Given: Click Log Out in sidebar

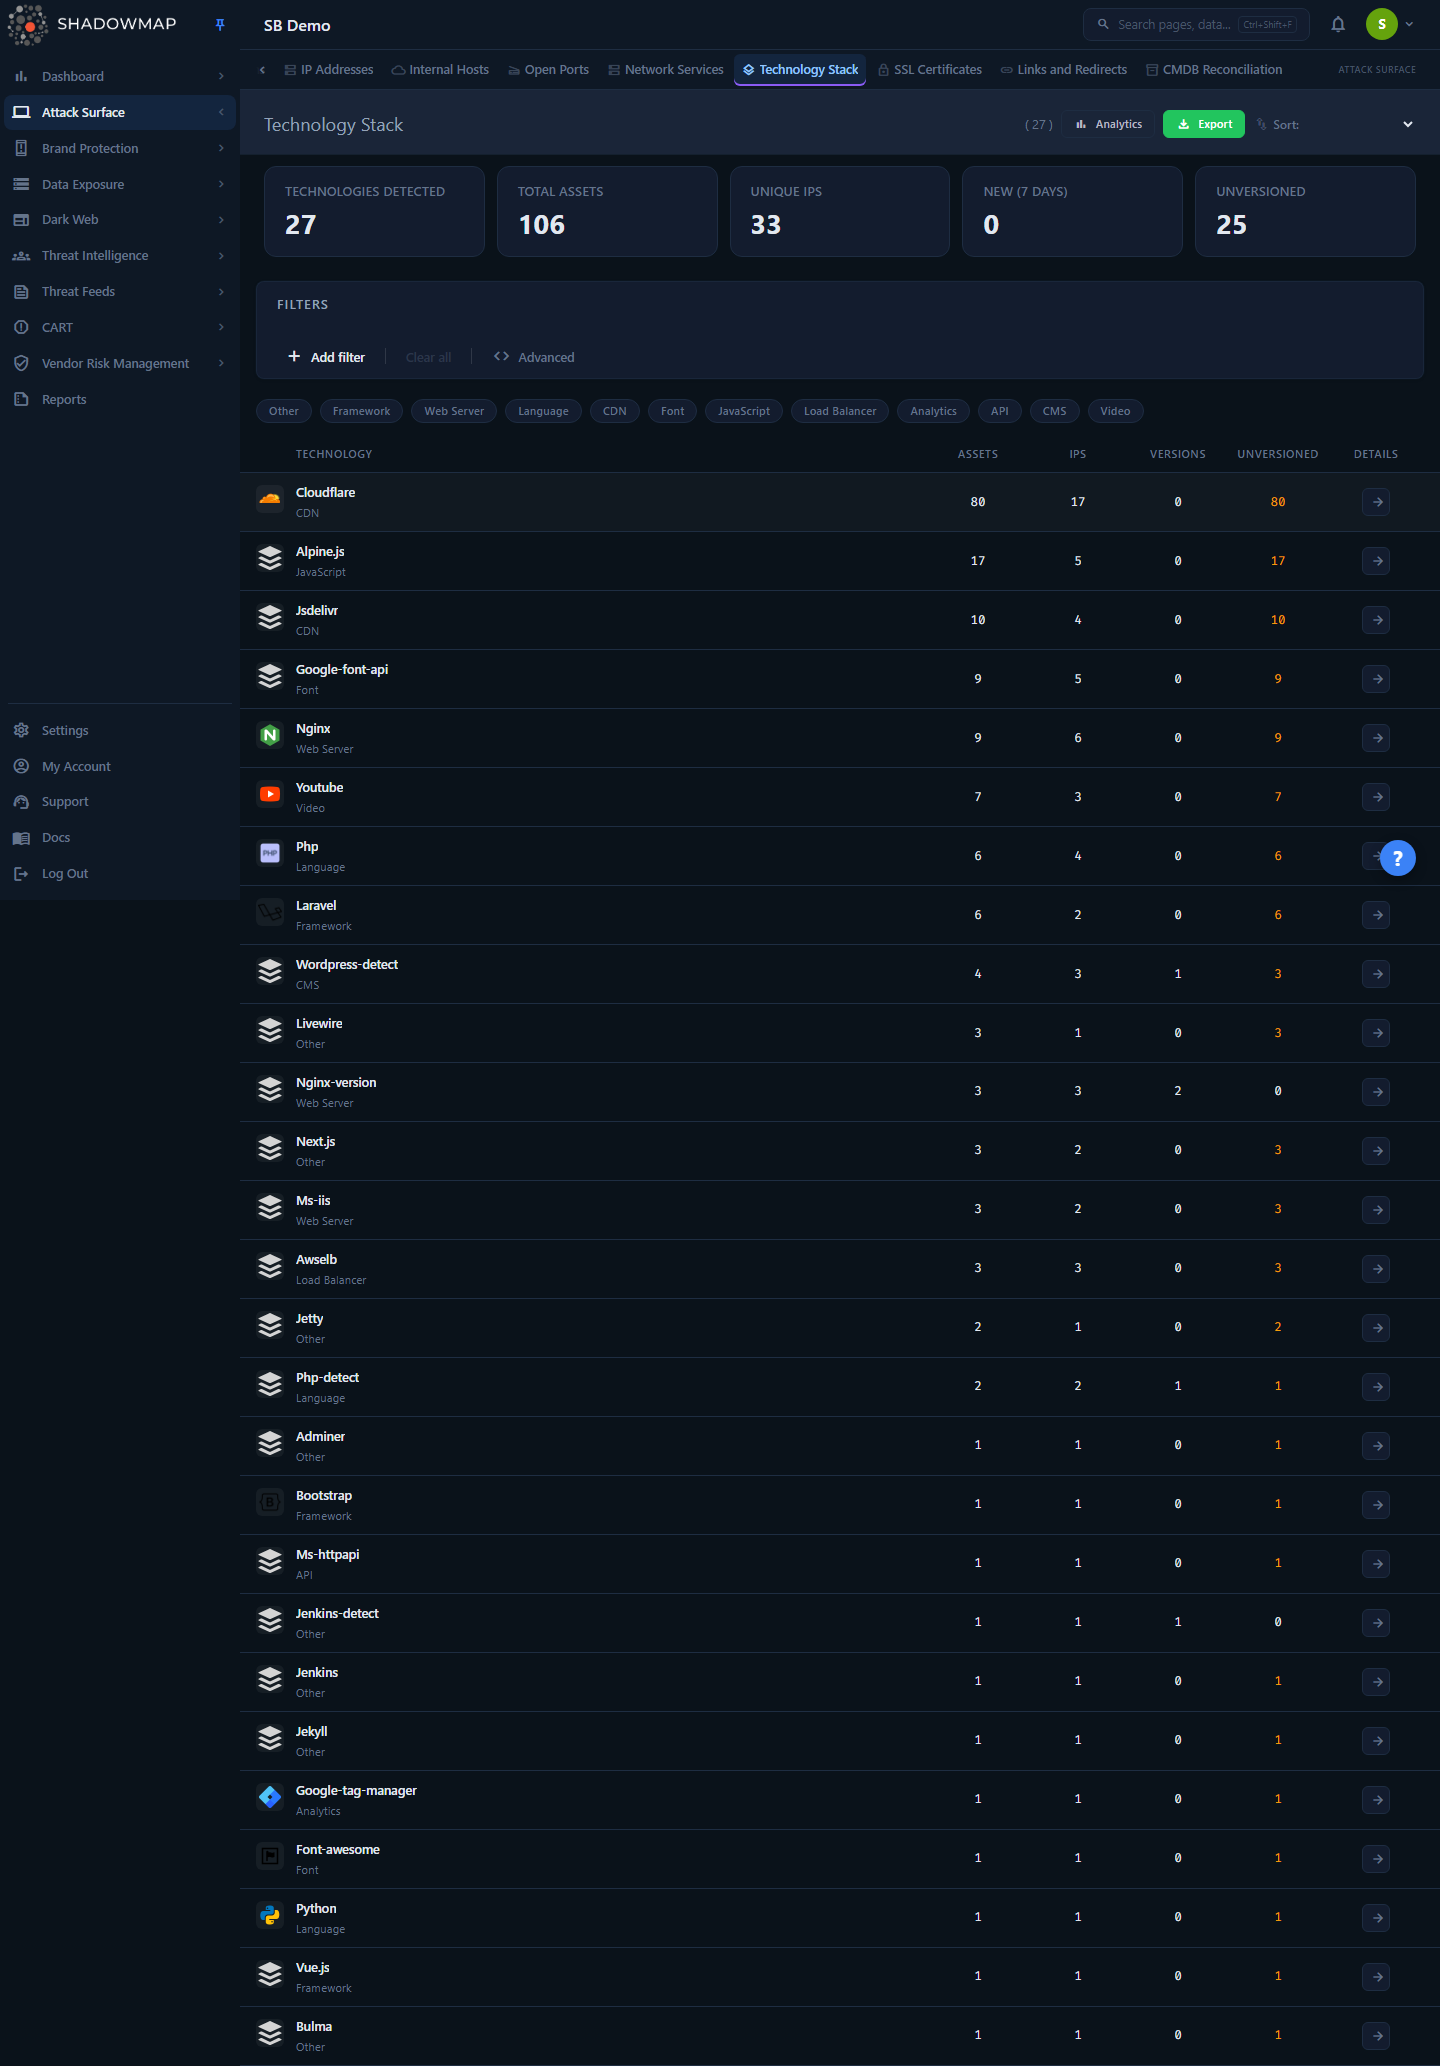Looking at the screenshot, I should point(65,874).
